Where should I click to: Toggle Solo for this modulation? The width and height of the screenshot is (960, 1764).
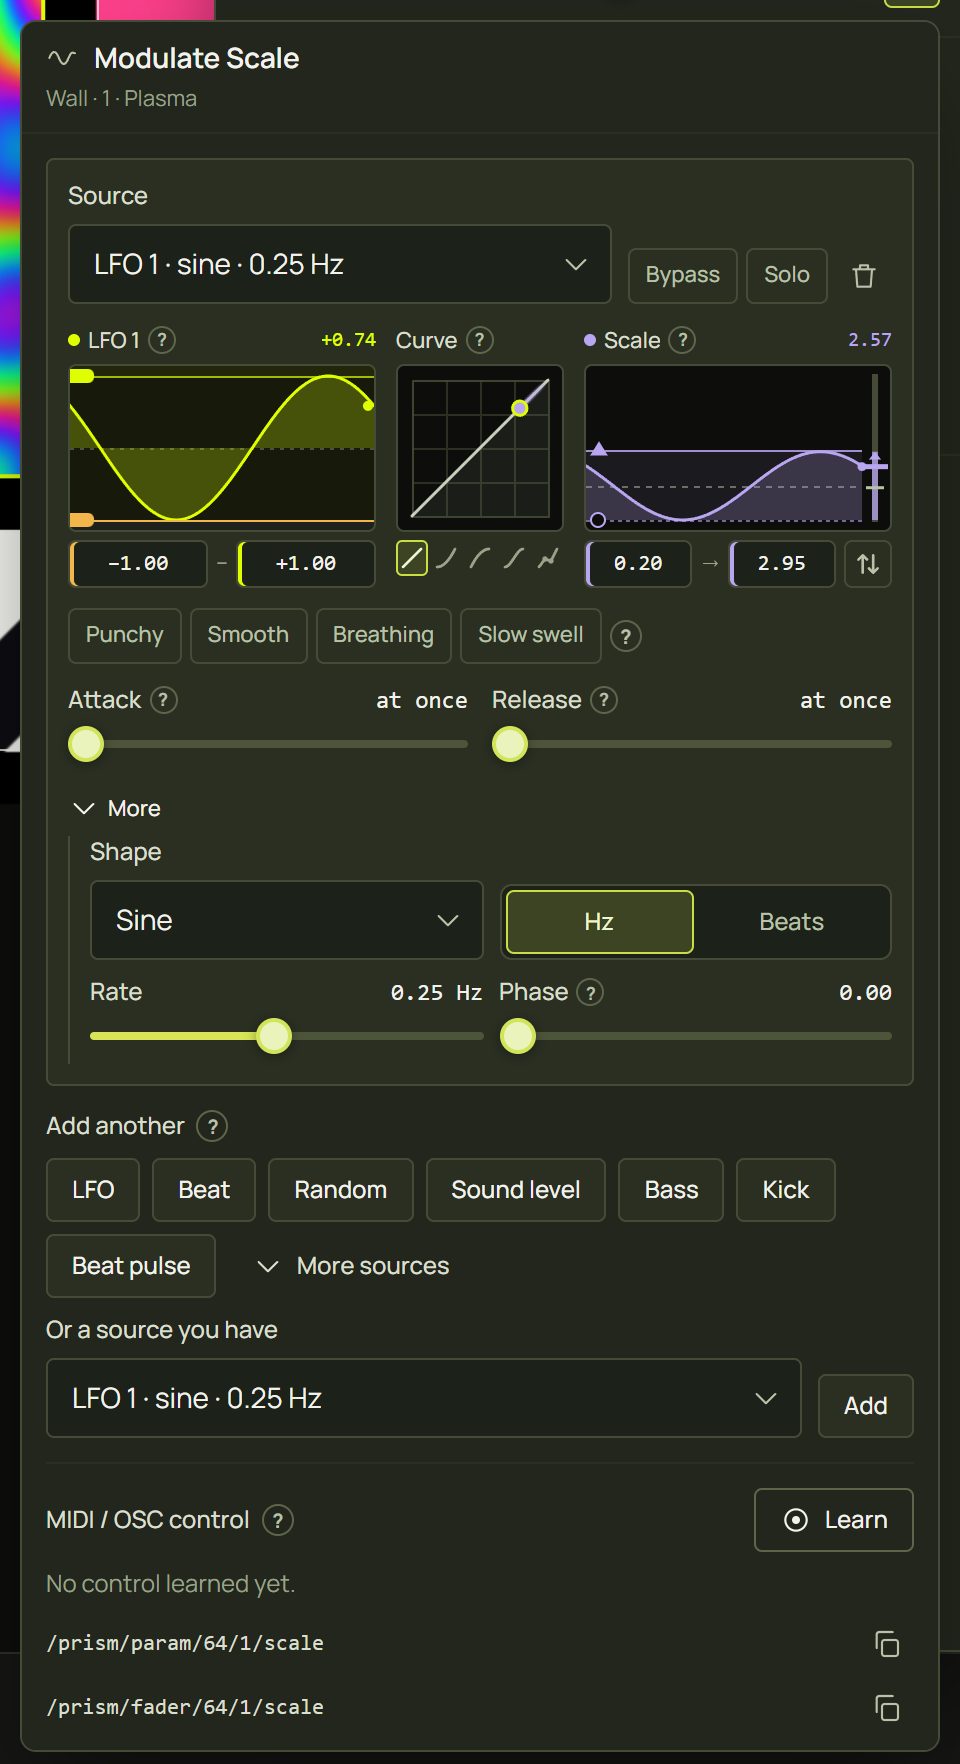tap(787, 276)
